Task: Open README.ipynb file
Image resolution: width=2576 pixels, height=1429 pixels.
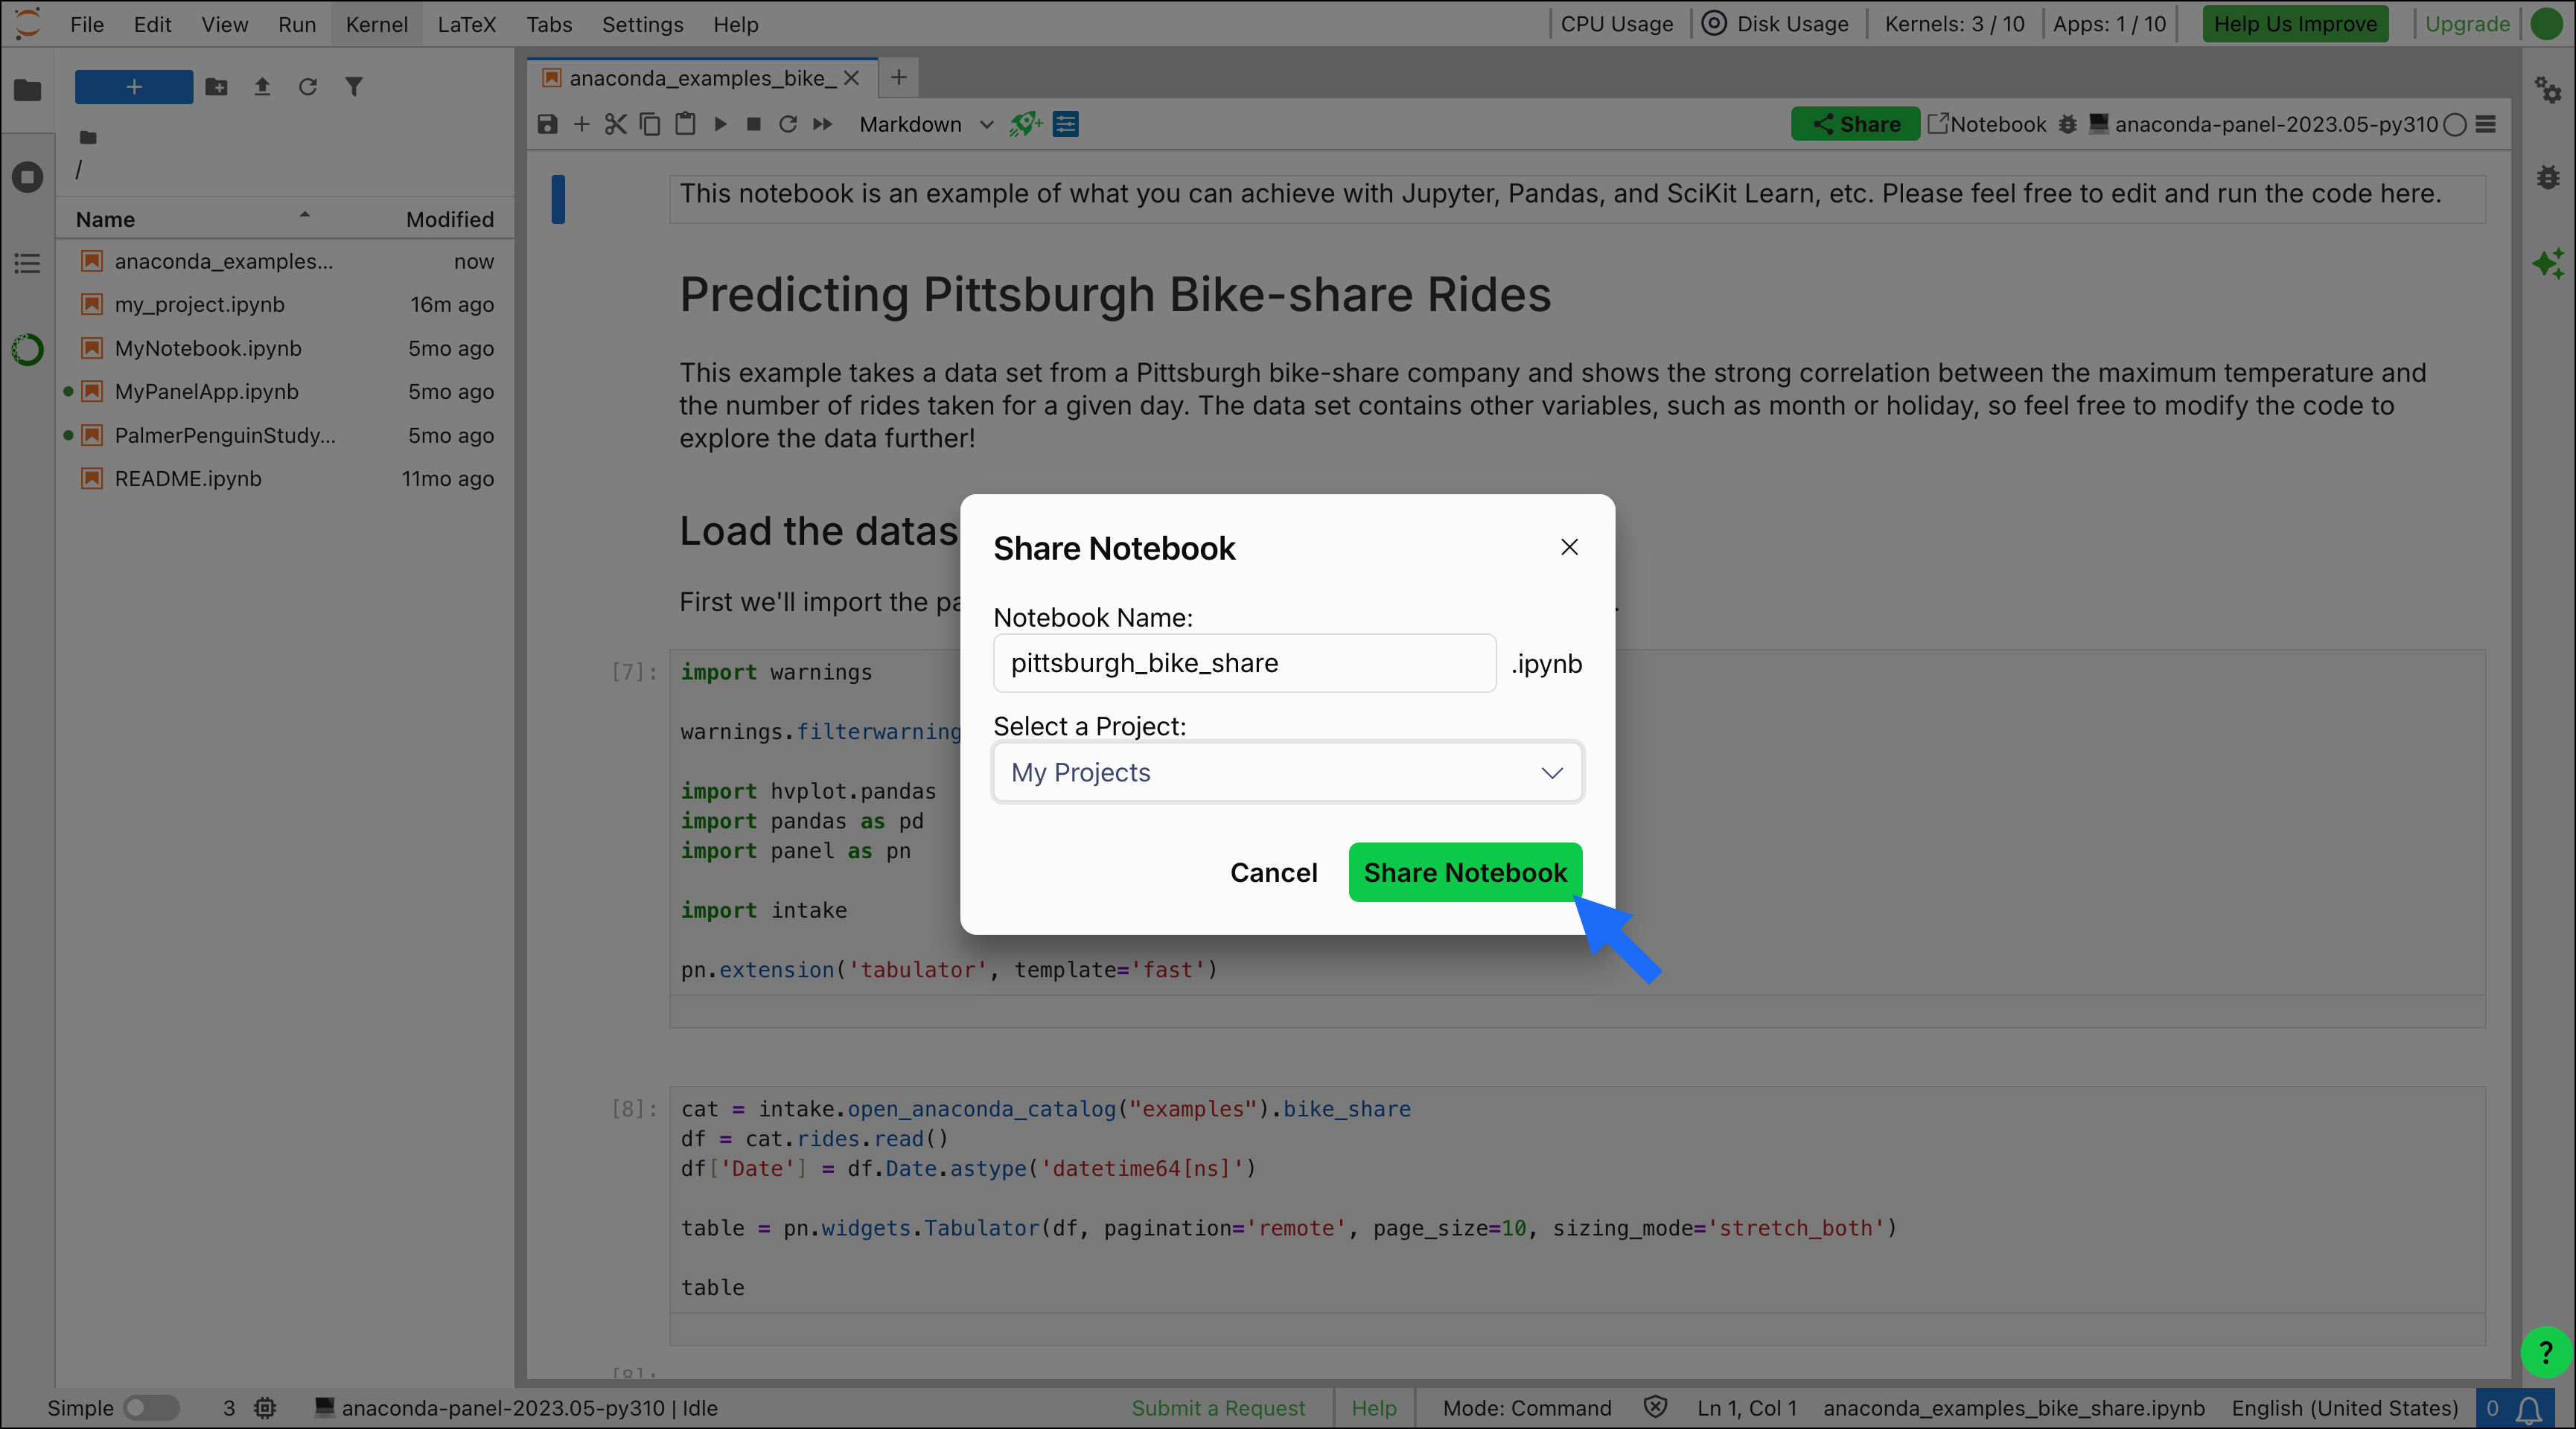Action: point(286,478)
